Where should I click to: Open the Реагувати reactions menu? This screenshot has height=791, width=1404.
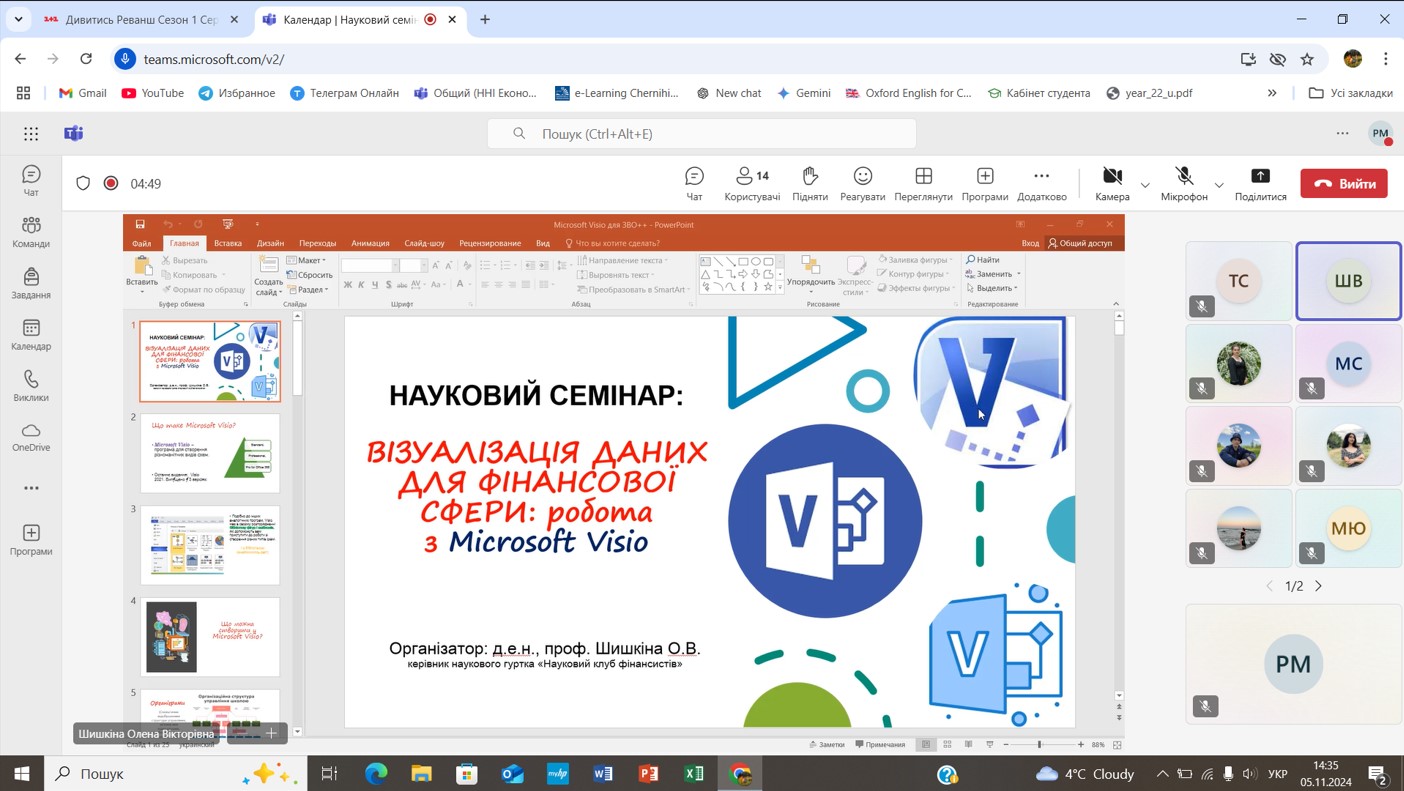(x=862, y=183)
